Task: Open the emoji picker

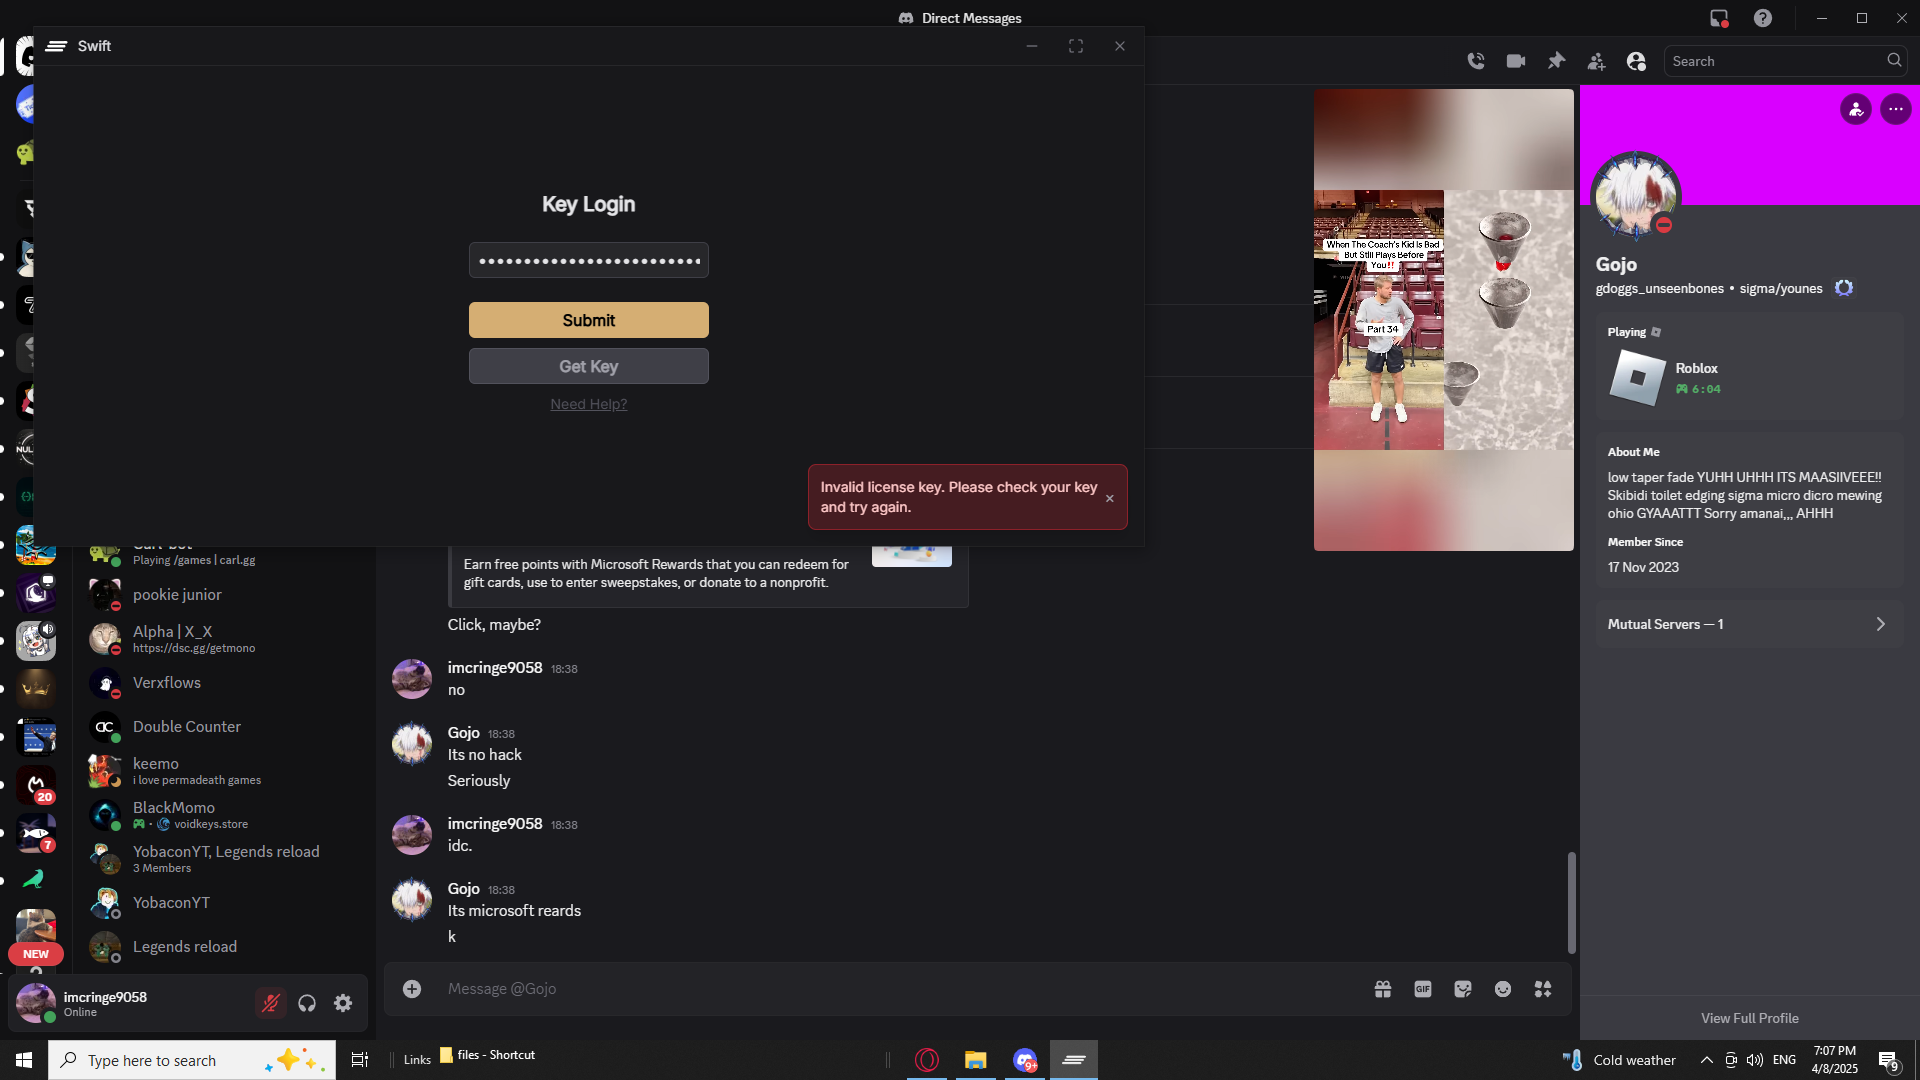Action: (x=1503, y=989)
